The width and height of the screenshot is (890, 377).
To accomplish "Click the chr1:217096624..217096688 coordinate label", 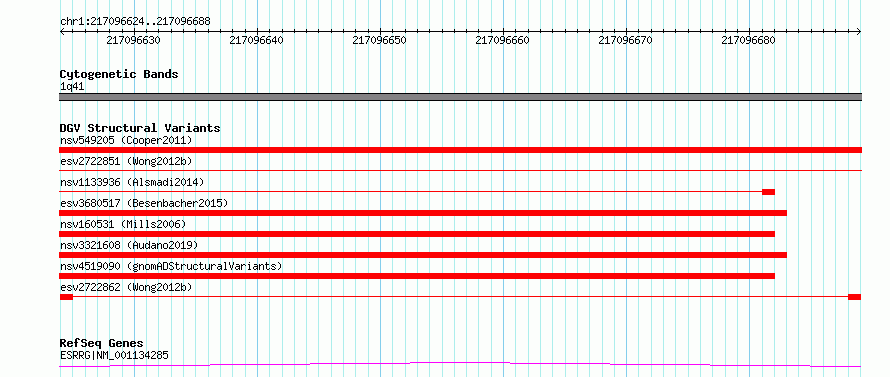I will [x=135, y=21].
